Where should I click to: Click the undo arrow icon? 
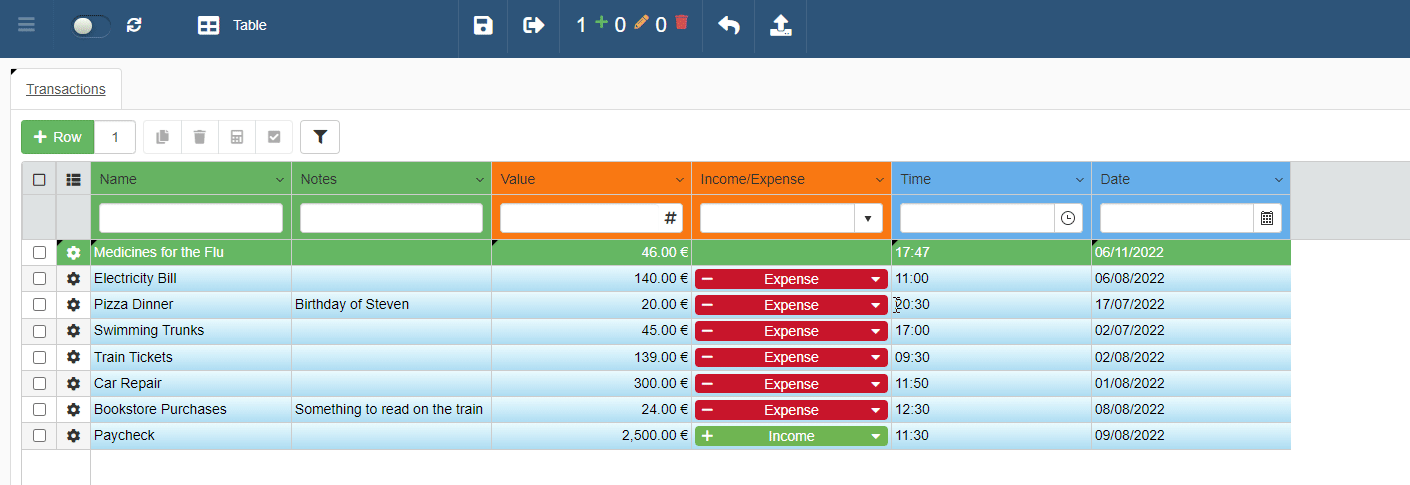(729, 26)
